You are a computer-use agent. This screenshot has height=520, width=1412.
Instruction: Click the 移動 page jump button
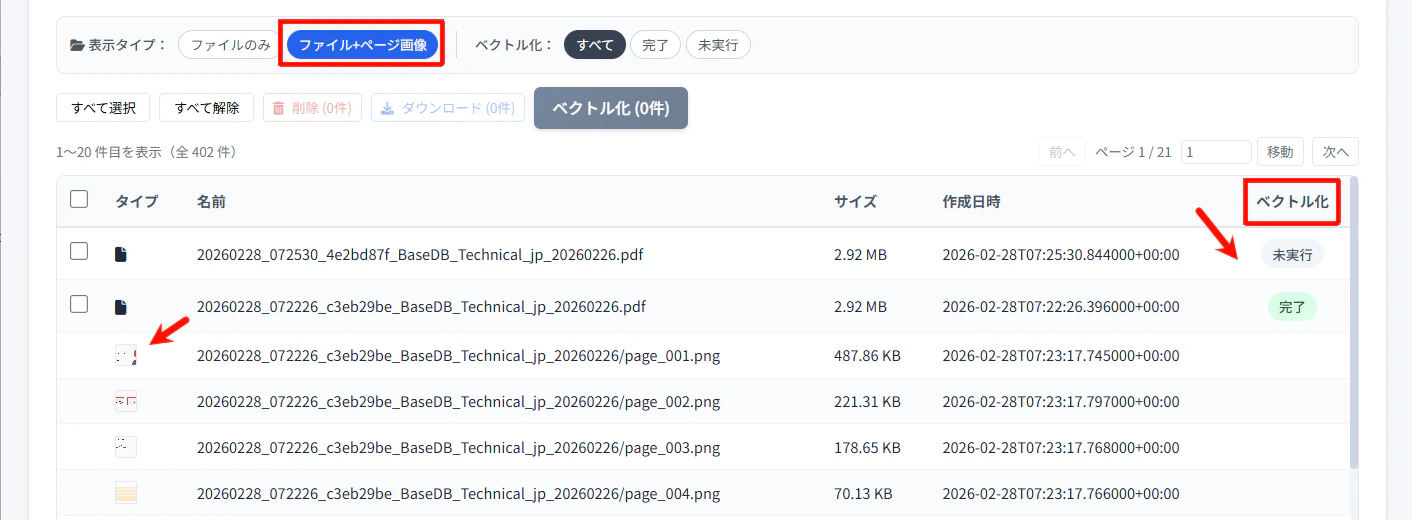click(1280, 152)
